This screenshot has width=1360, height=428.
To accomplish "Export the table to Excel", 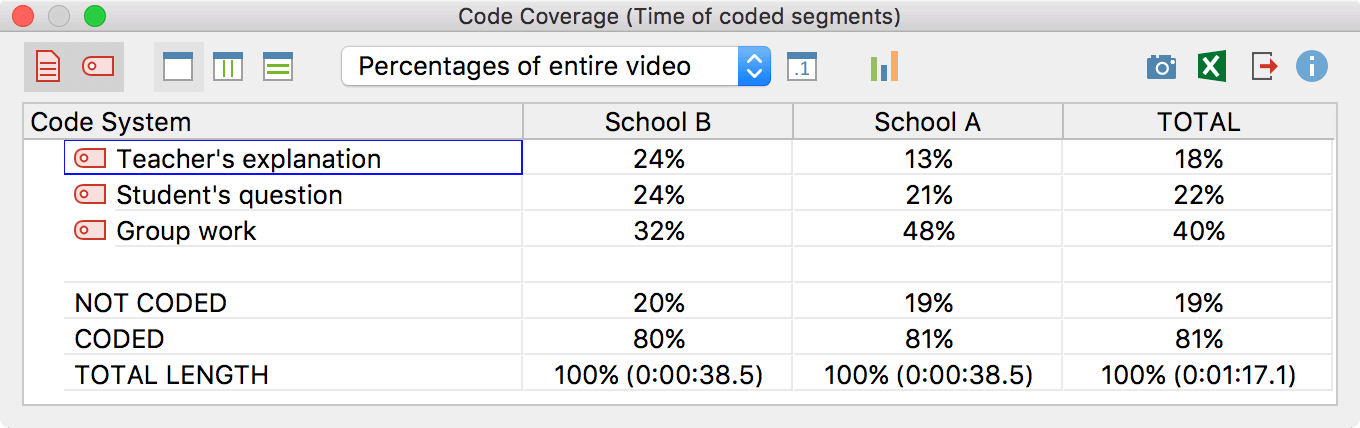I will 1212,67.
